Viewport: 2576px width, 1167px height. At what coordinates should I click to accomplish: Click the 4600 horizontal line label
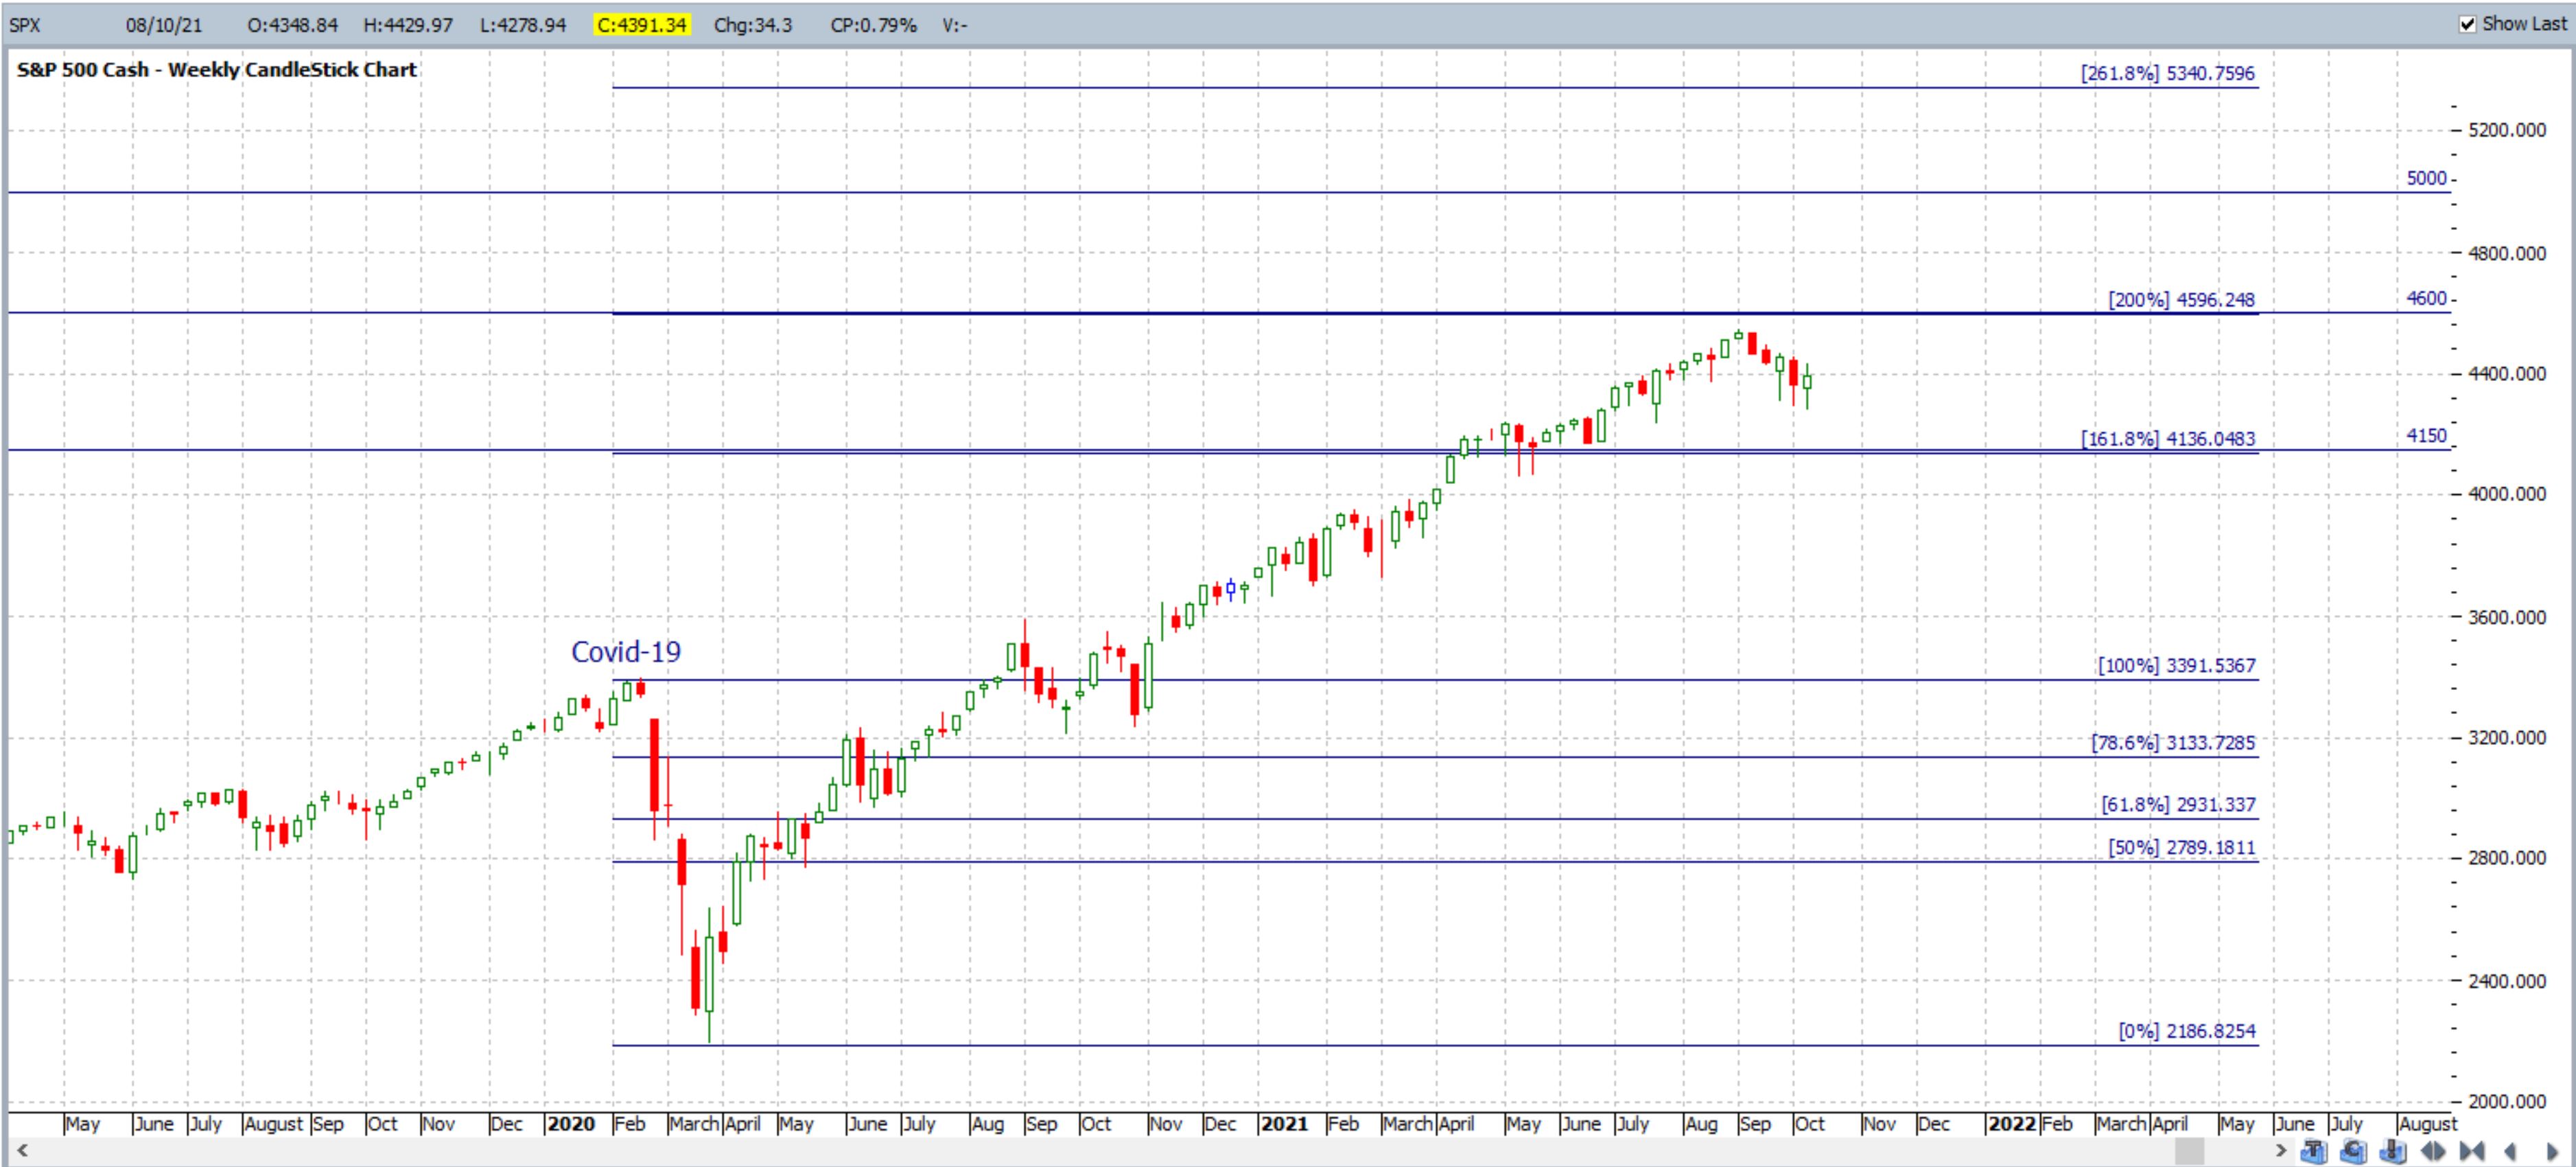click(x=2426, y=298)
